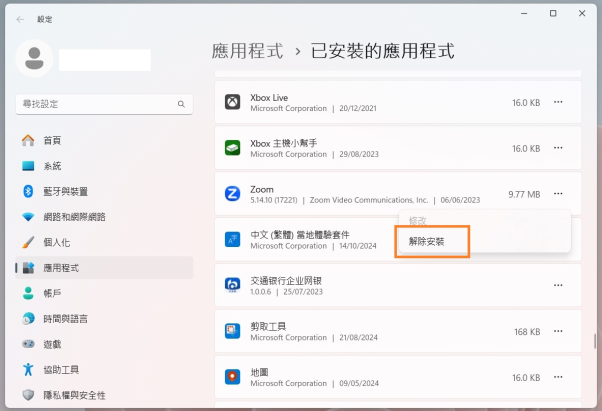602x411 pixels.
Task: Open 協助工具 settings
Action: tap(104, 370)
